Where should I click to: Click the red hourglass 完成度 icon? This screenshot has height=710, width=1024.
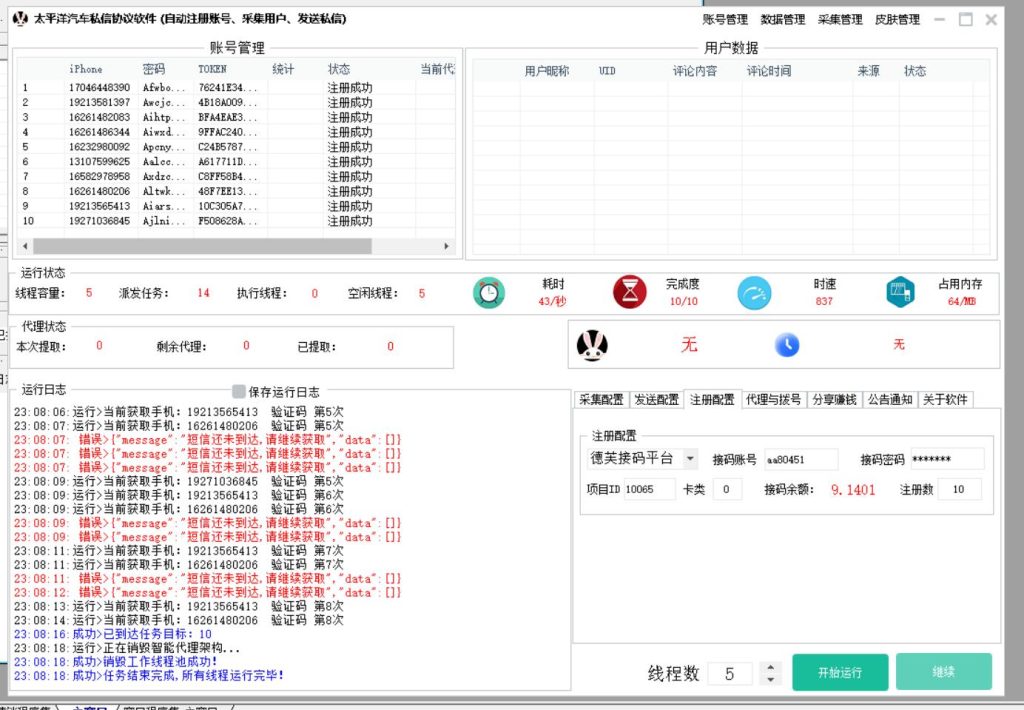pyautogui.click(x=629, y=292)
